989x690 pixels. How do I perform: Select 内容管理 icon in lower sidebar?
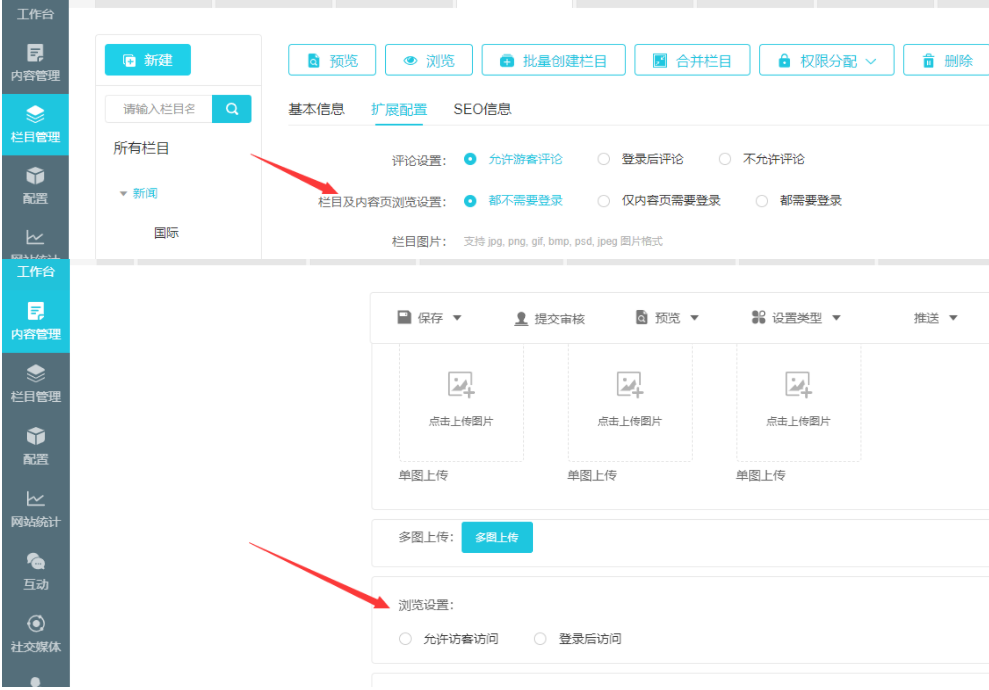(35, 311)
